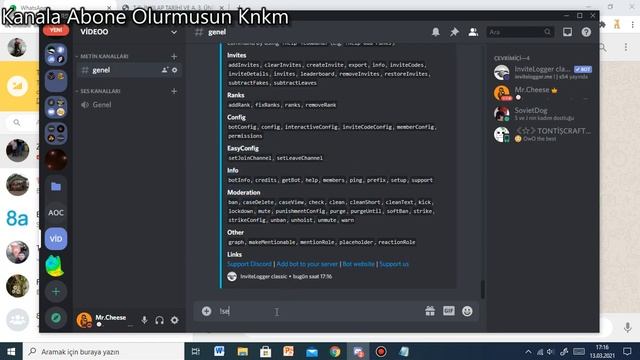
Task: Open Microsoft Store from taskbar
Action: 266,351
